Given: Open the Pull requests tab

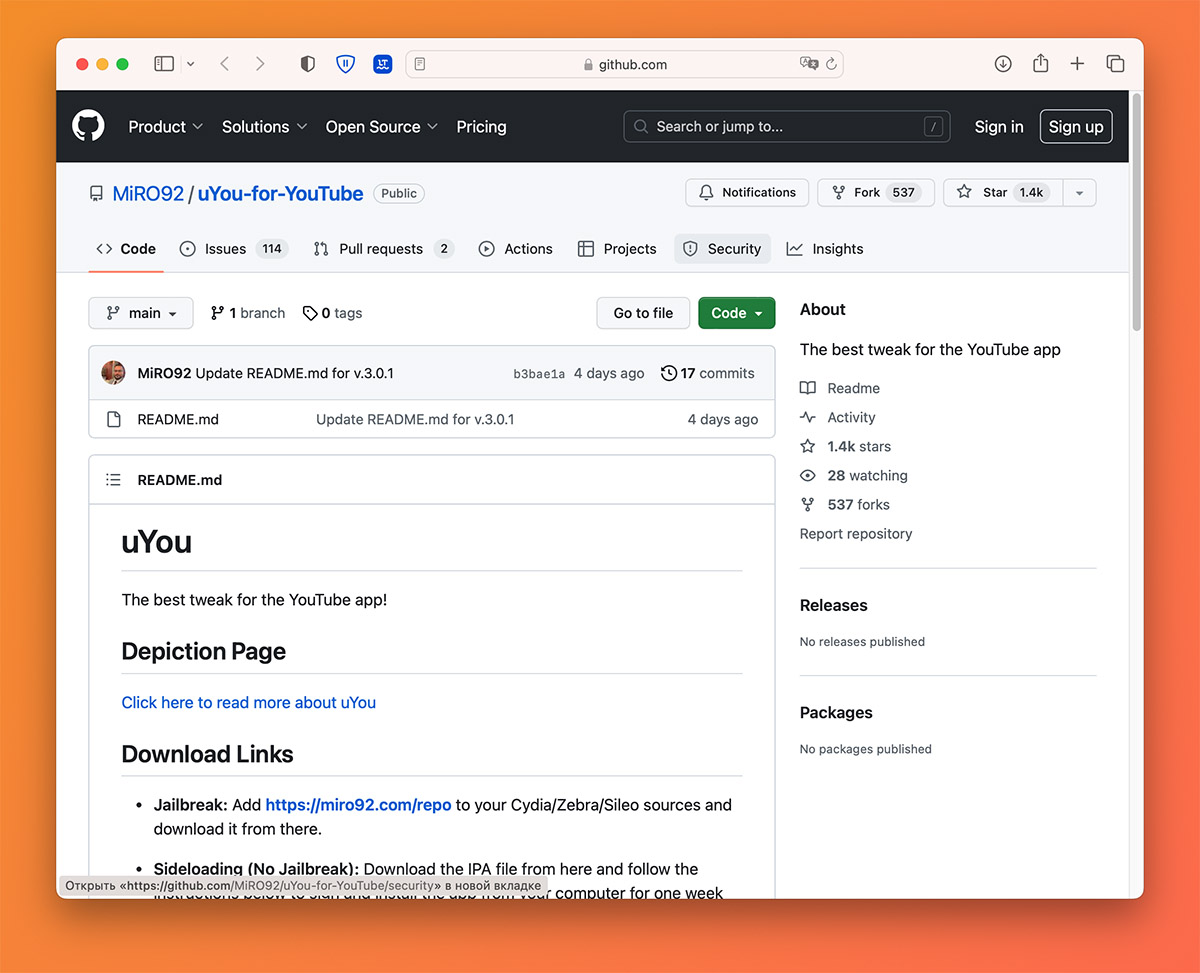Looking at the screenshot, I should pyautogui.click(x=380, y=249).
